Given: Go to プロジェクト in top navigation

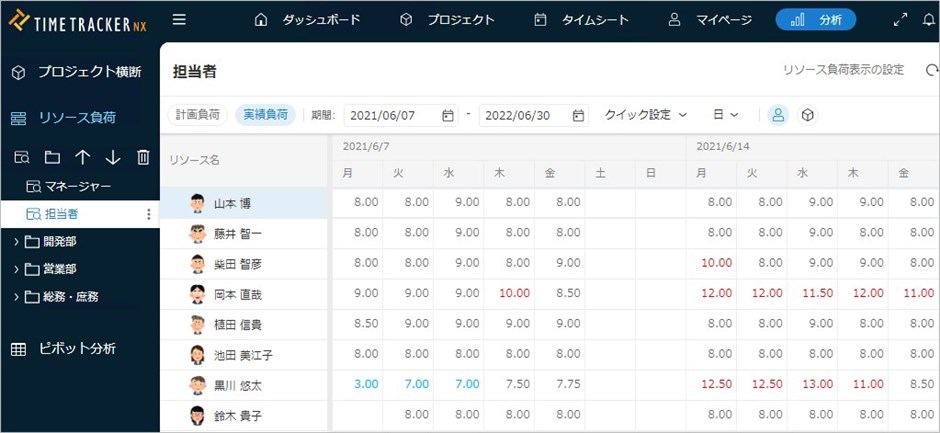Looking at the screenshot, I should [447, 19].
